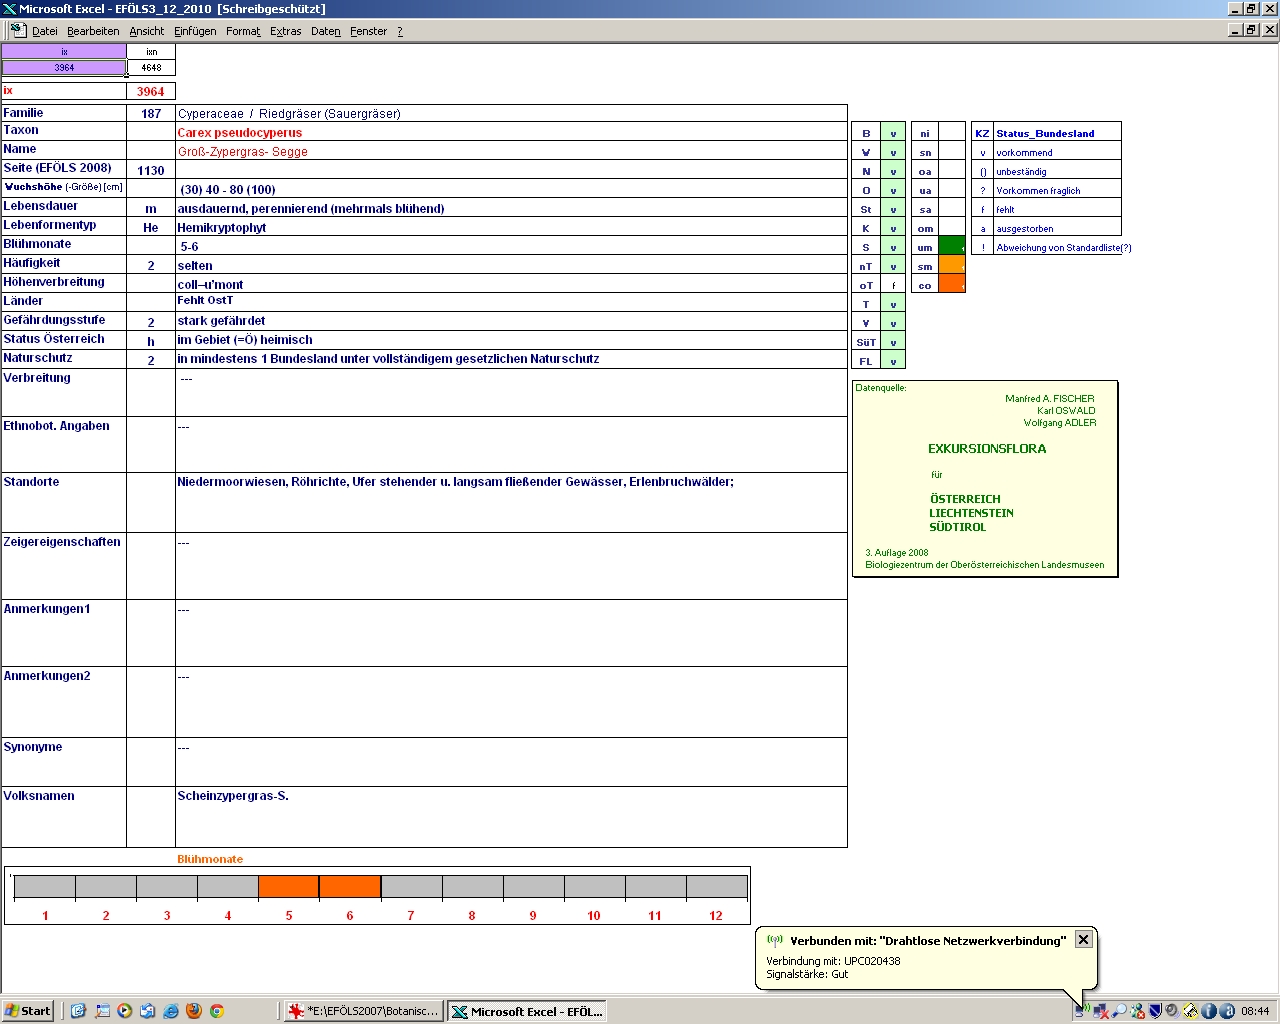Open the Einfügen menu
Viewport: 1280px width, 1024px height.
pyautogui.click(x=195, y=31)
